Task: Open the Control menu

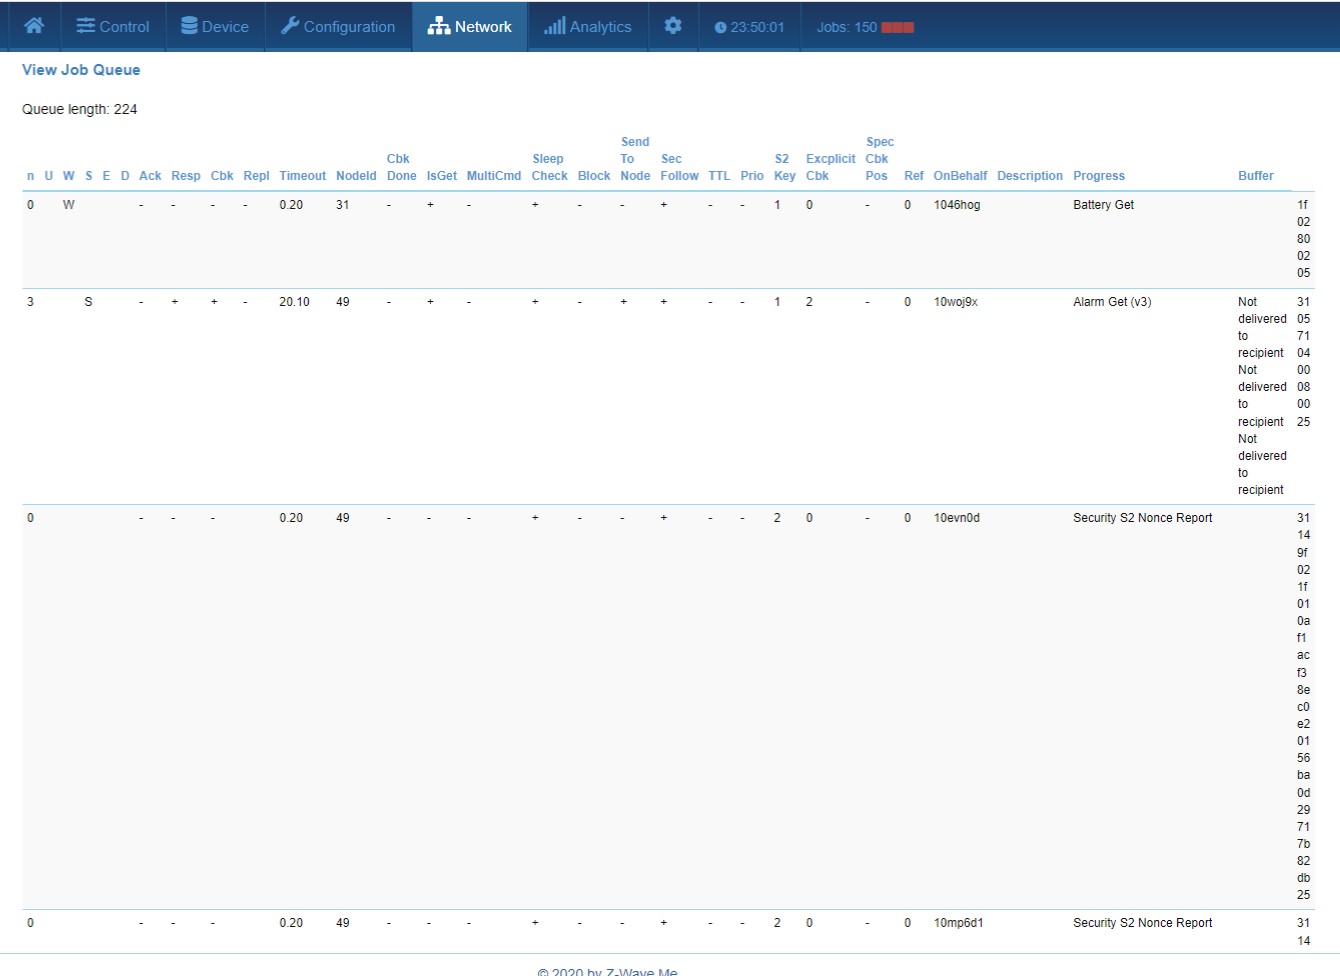Action: click(113, 26)
